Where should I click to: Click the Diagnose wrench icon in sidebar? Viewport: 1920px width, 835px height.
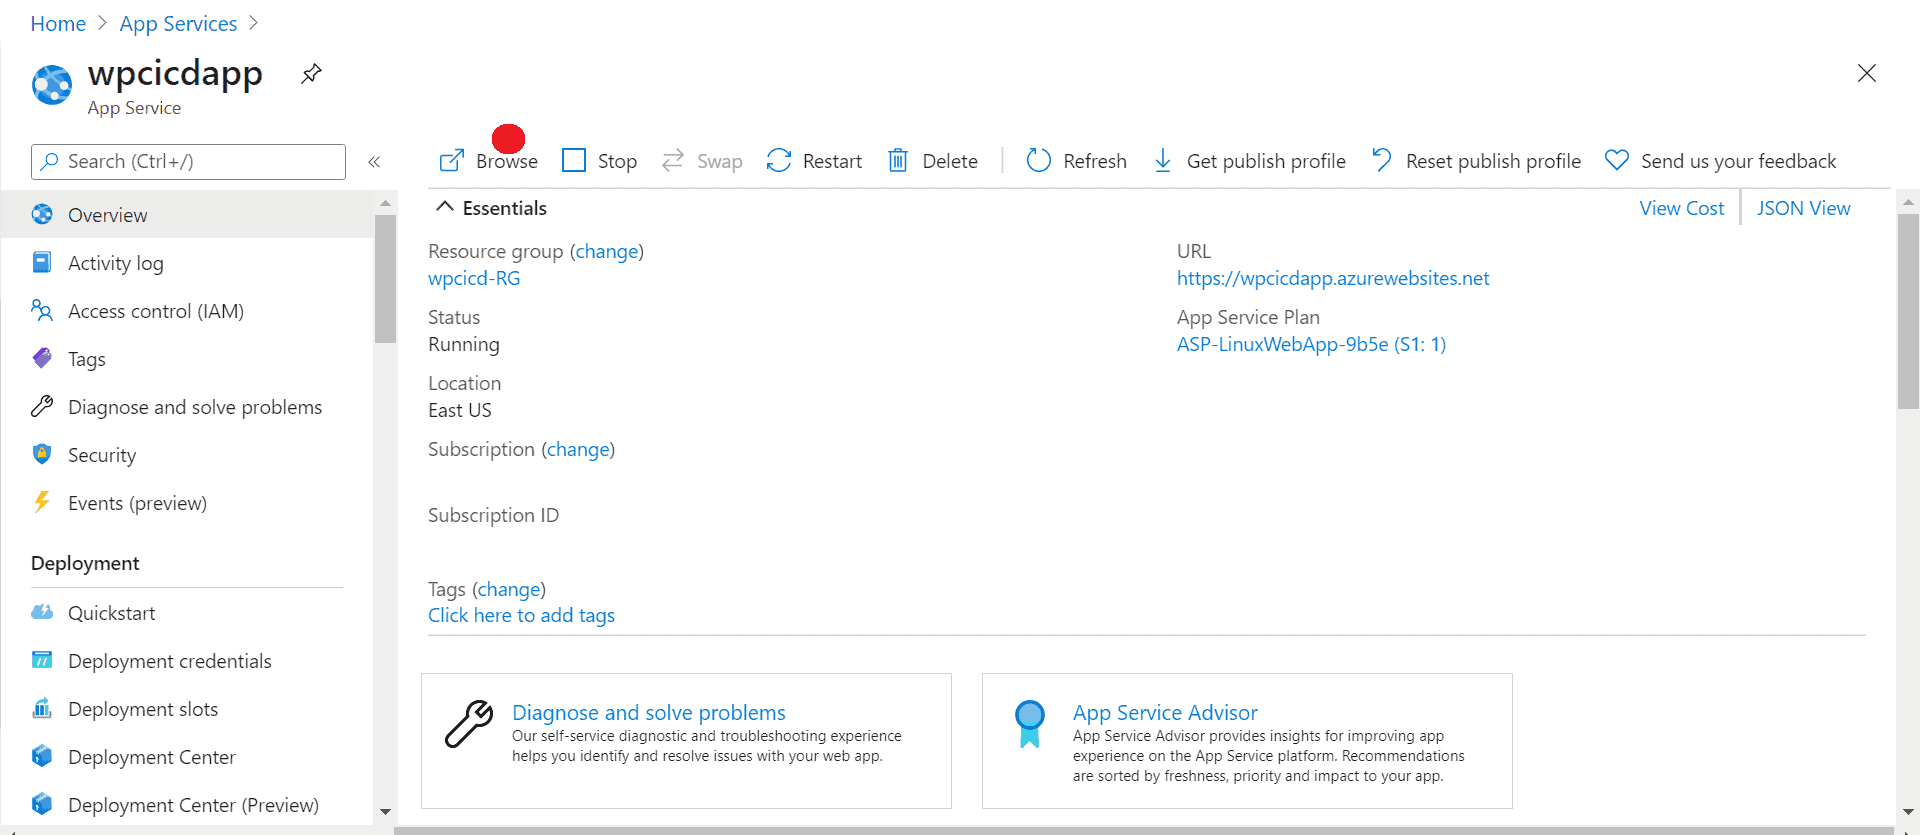point(42,406)
